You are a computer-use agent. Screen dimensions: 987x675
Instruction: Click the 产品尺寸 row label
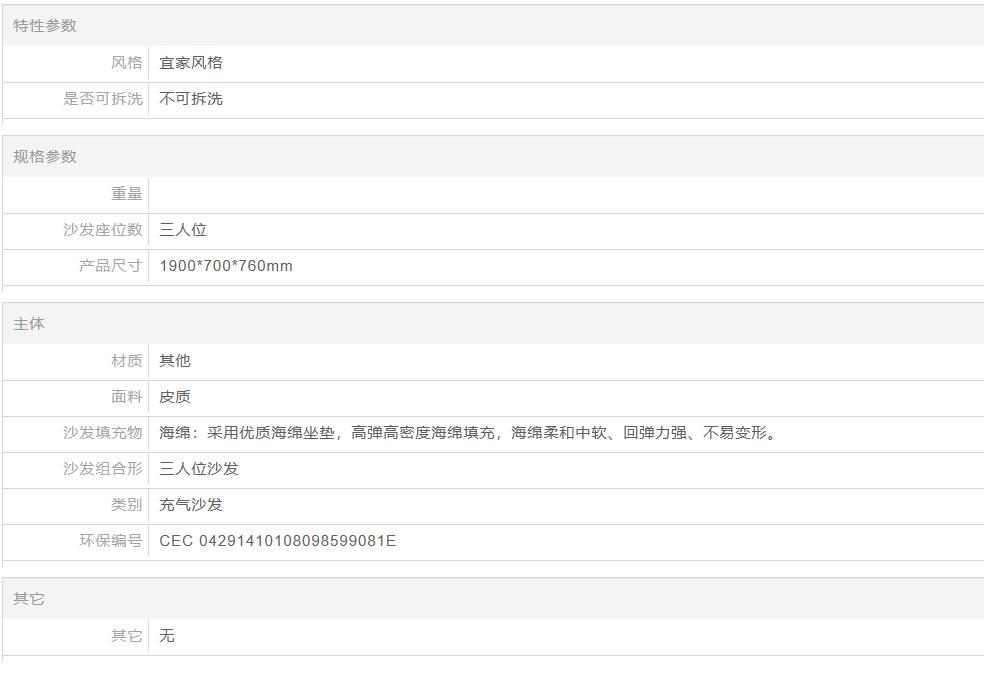point(111,266)
